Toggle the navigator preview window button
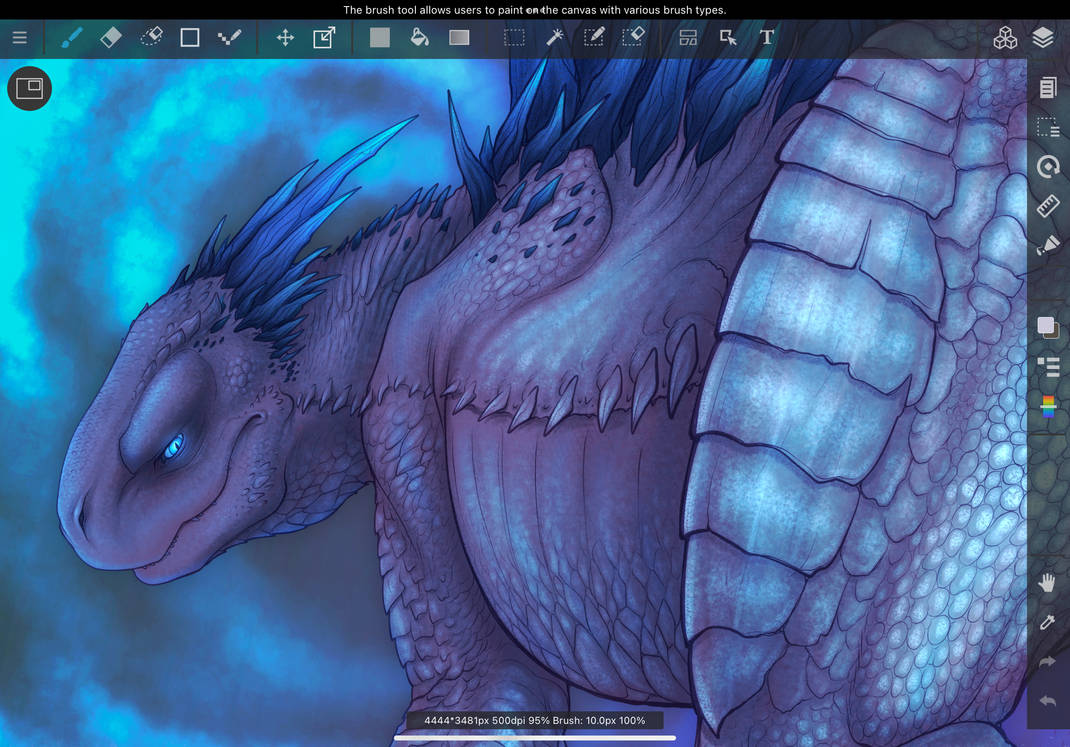 tap(29, 88)
